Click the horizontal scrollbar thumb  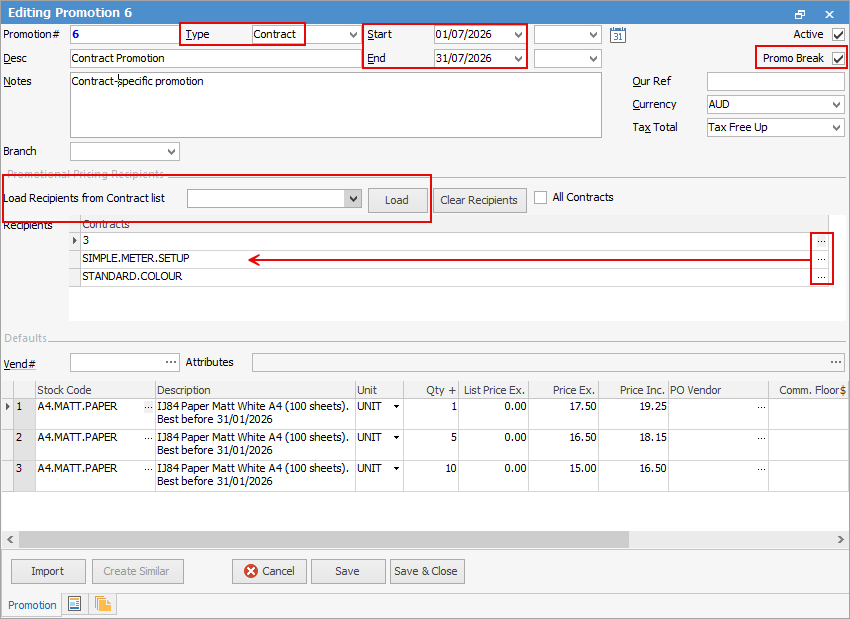tap(324, 539)
